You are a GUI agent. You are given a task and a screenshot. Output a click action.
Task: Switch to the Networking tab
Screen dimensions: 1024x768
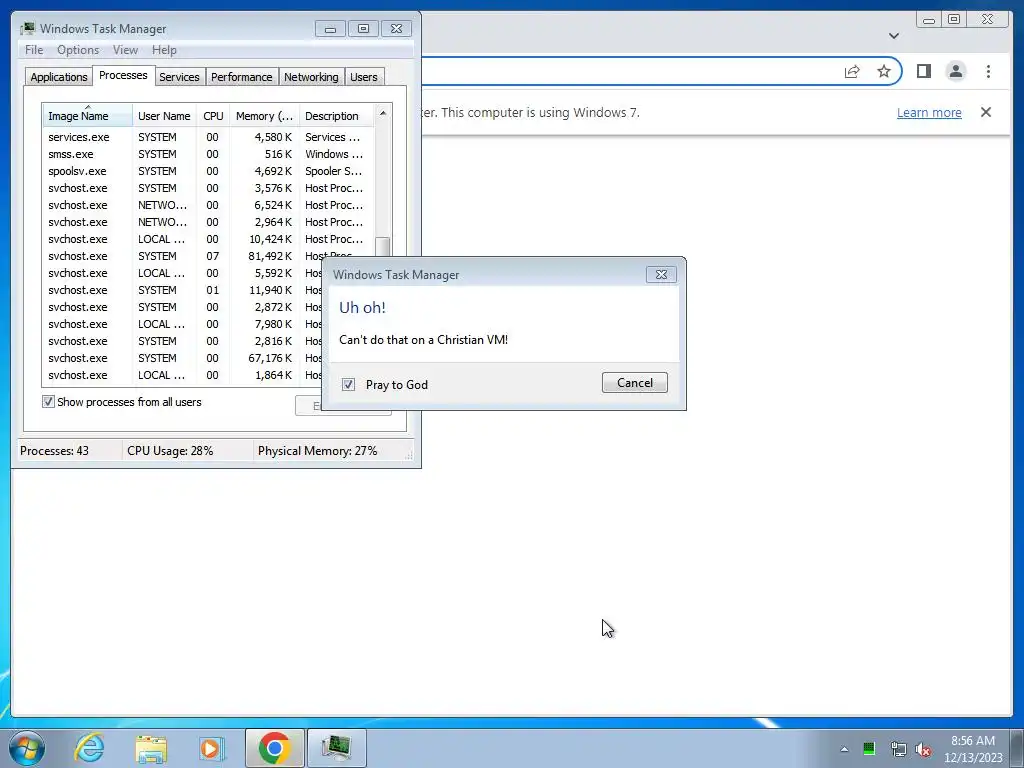311,77
